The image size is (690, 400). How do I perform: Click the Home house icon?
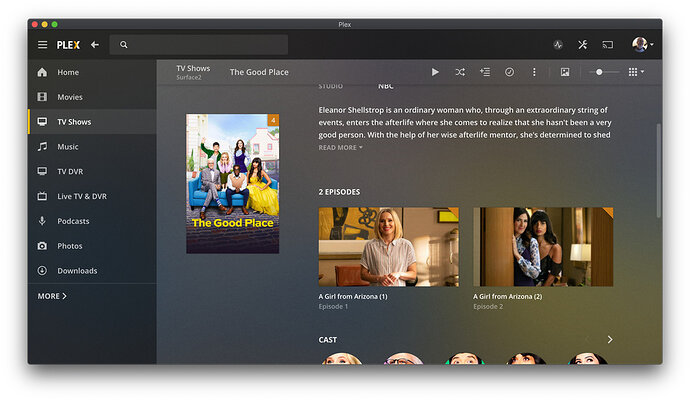point(42,72)
